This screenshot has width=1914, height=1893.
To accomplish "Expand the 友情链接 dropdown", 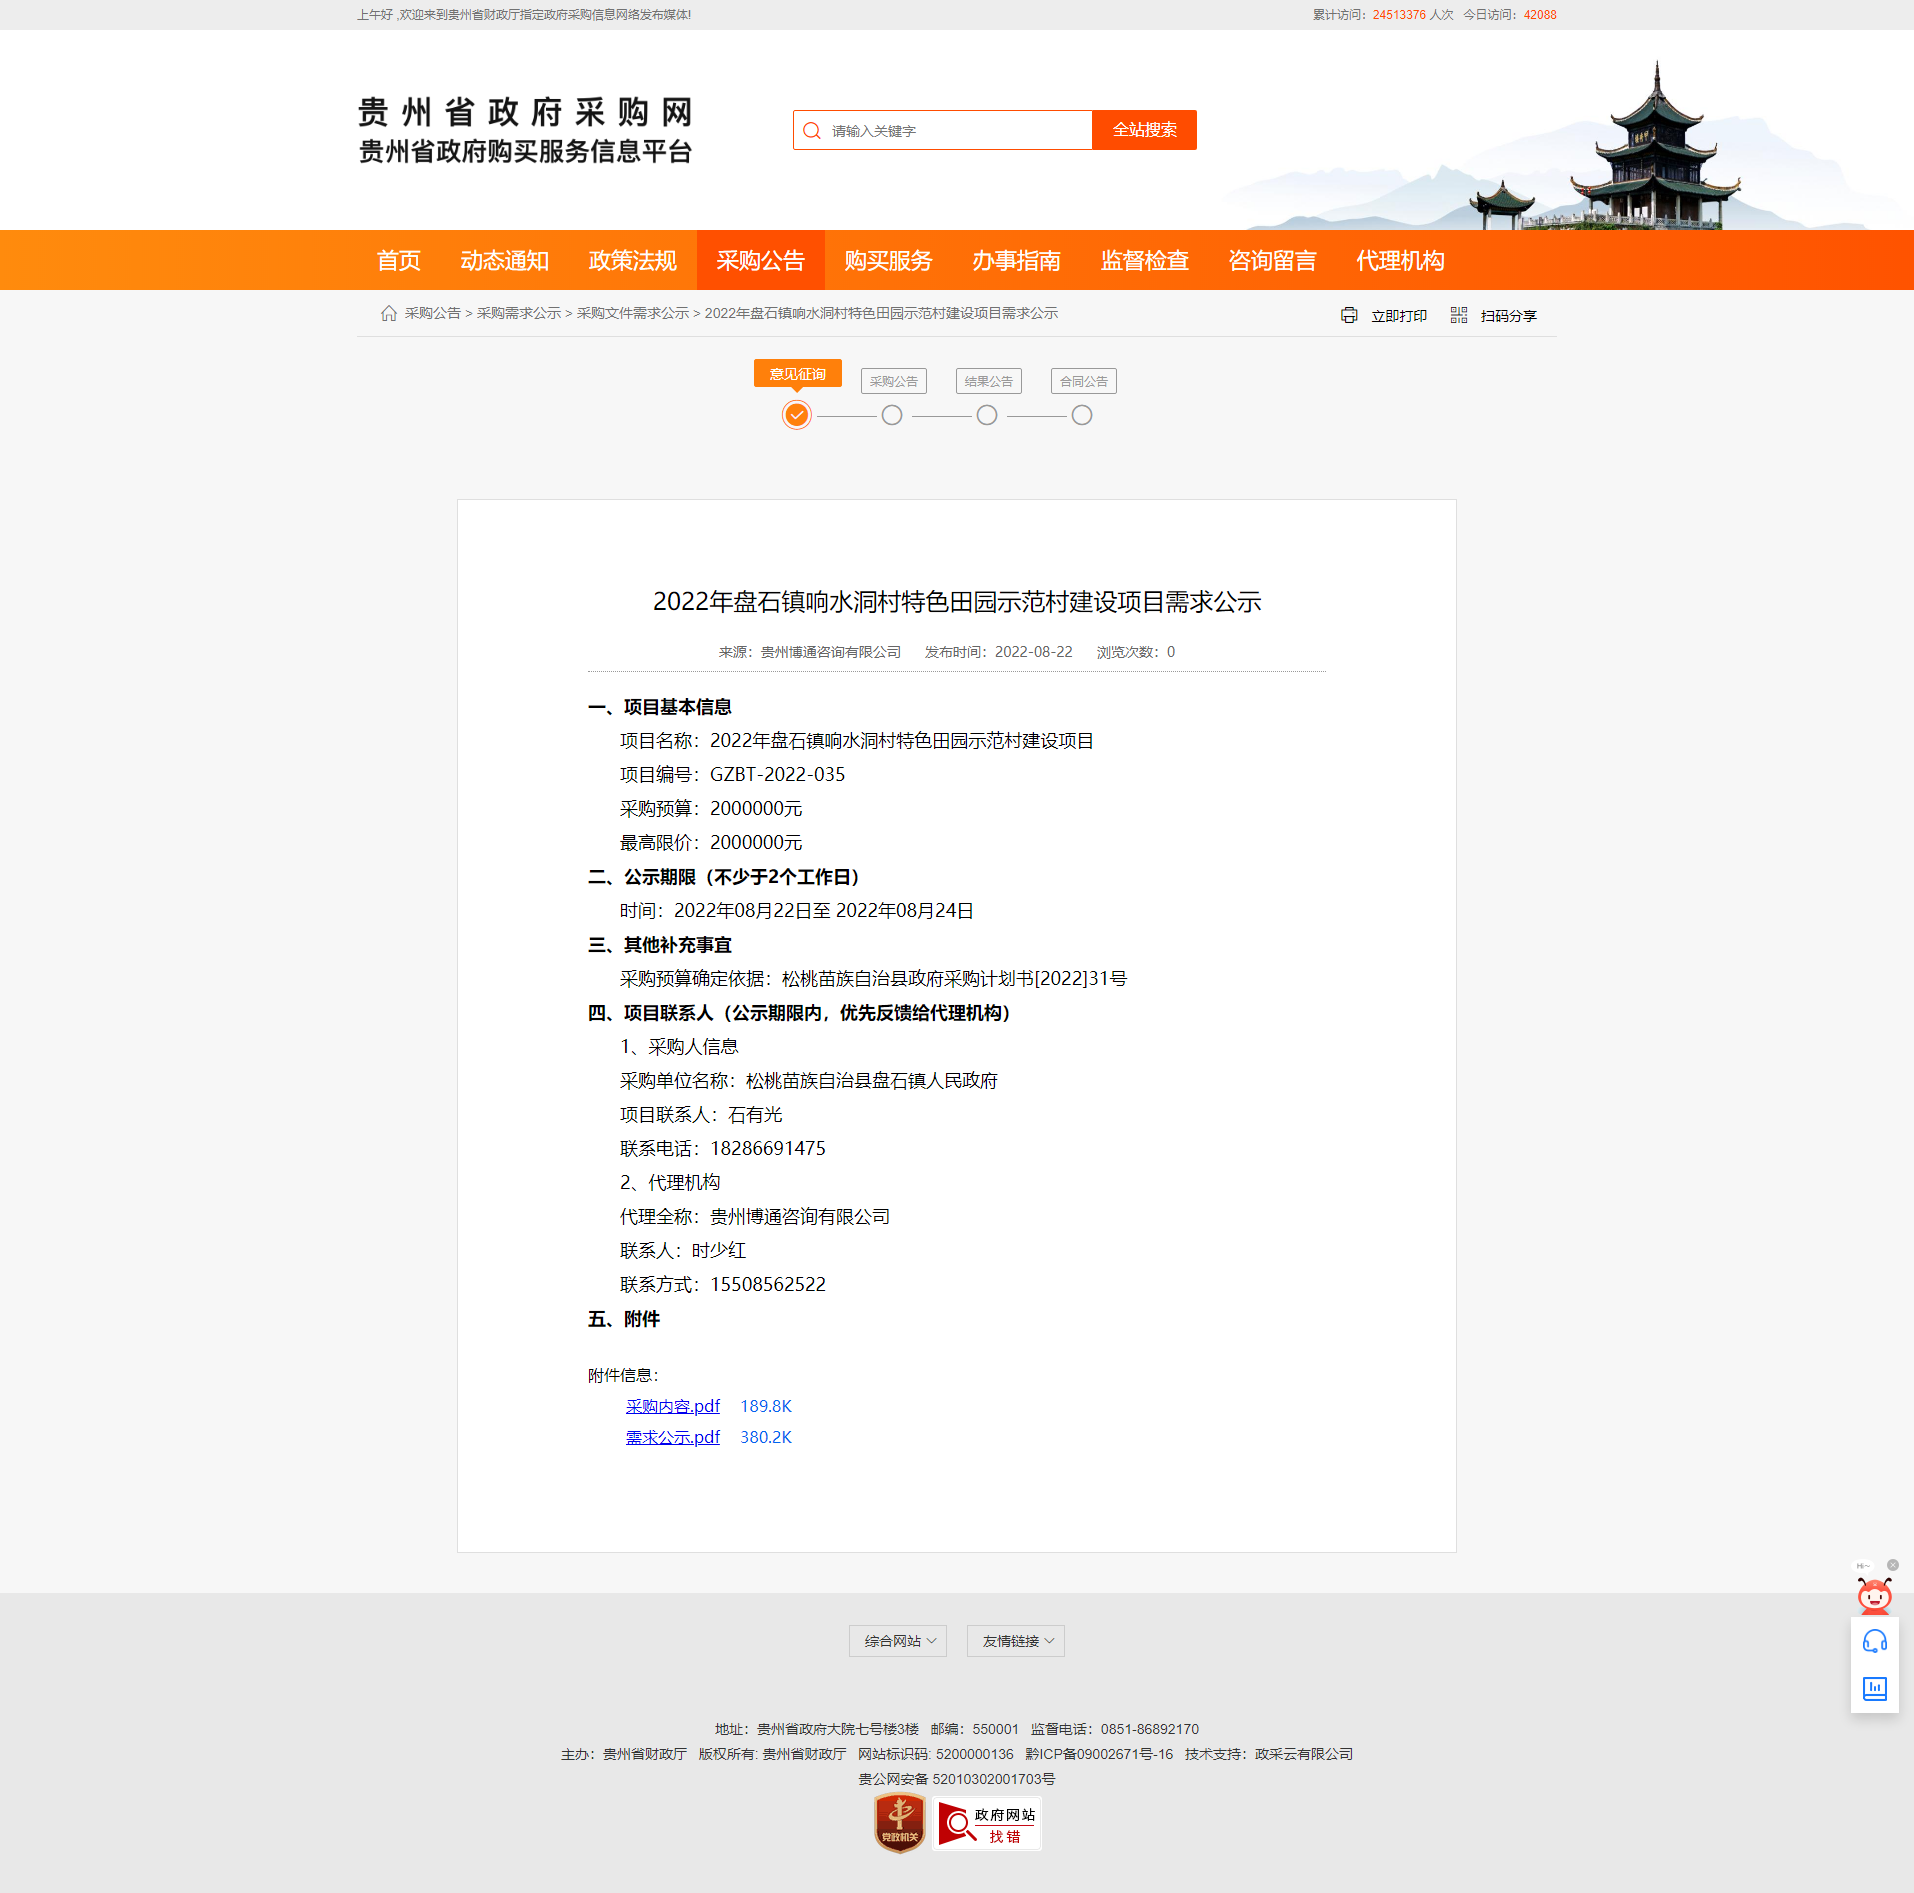I will 1016,1641.
